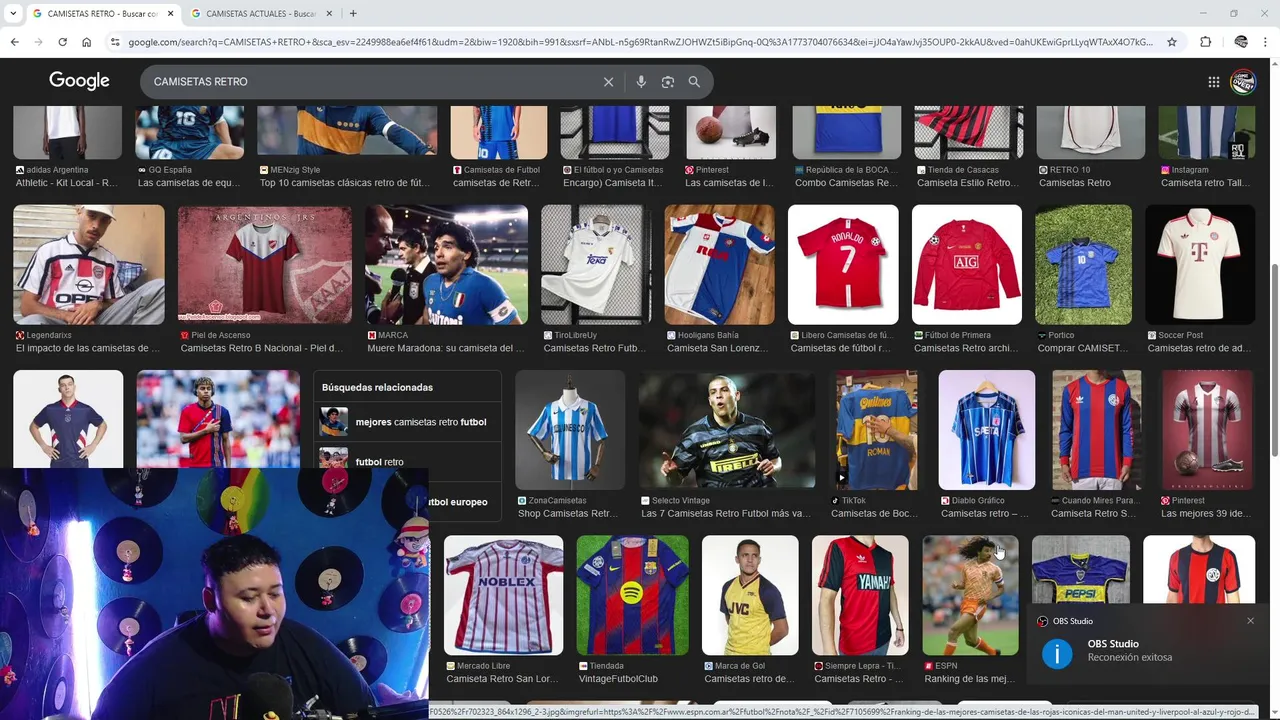Select the CAMISETAS RETRO tab
Viewport: 1280px width, 720px height.
[x=102, y=13]
